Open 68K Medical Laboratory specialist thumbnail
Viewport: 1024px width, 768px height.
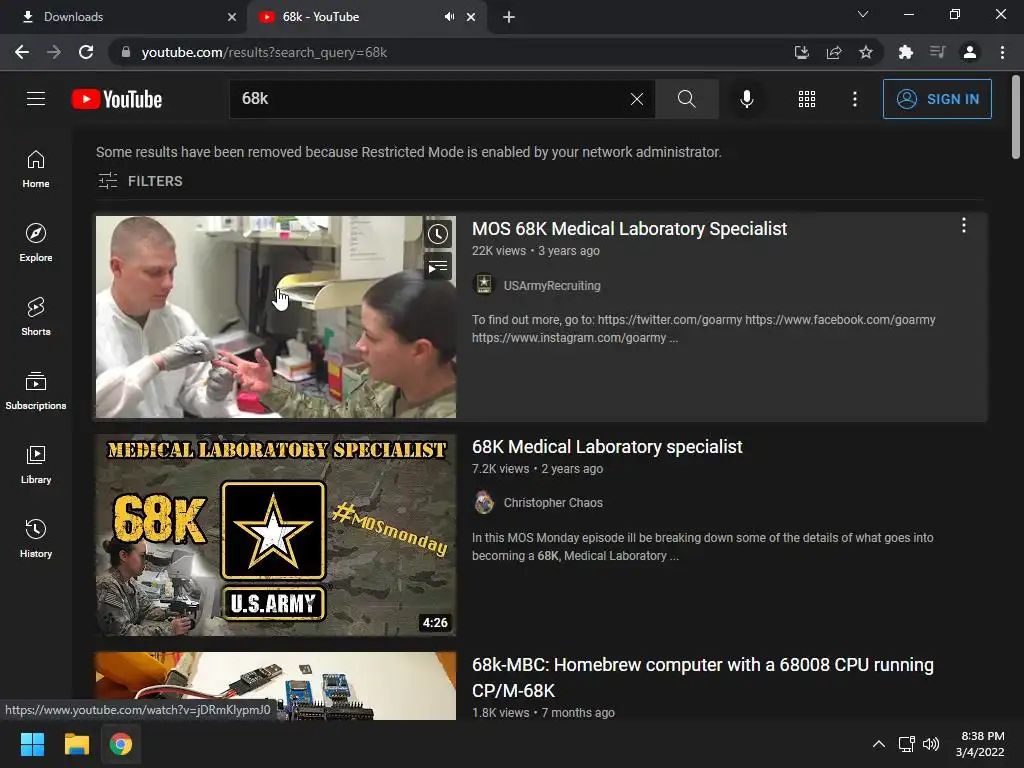coord(276,535)
